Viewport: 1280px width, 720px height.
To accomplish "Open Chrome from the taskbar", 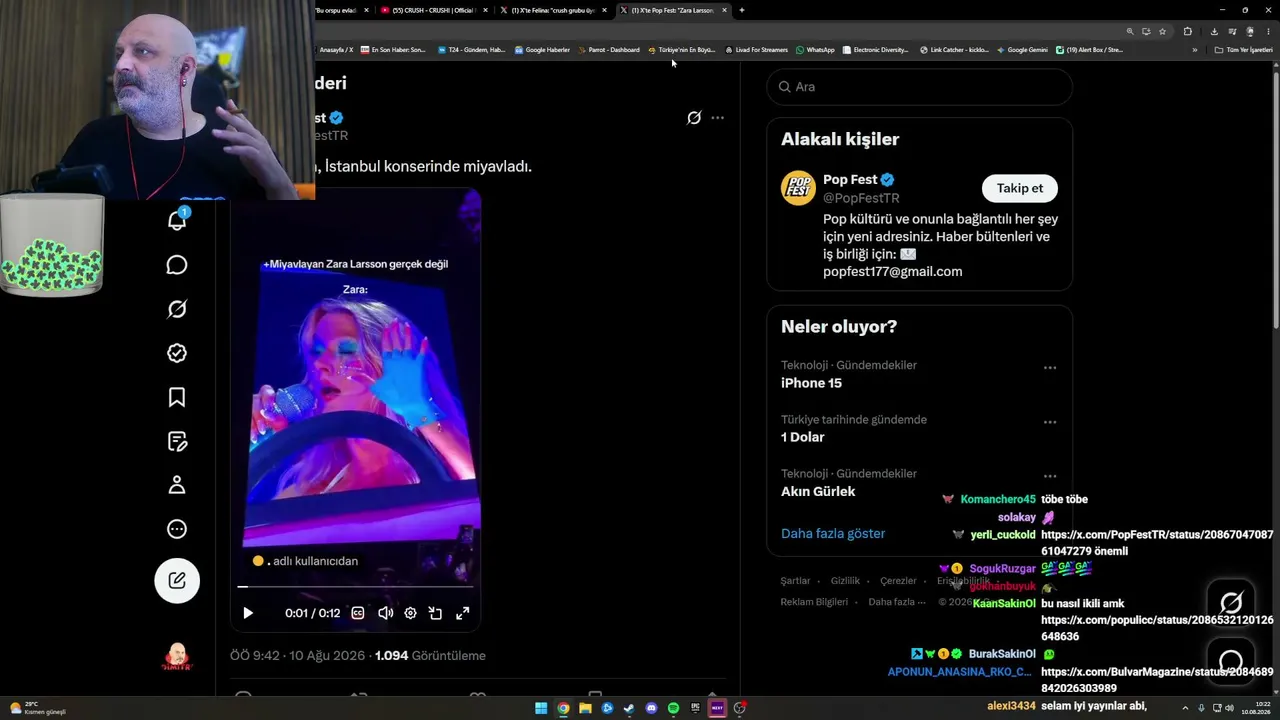I will pyautogui.click(x=563, y=708).
